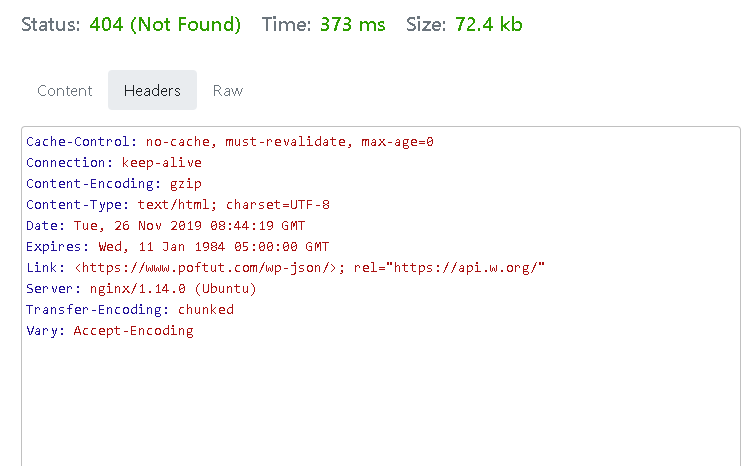Click the Date header line
This screenshot has width=754, height=466.
165,226
